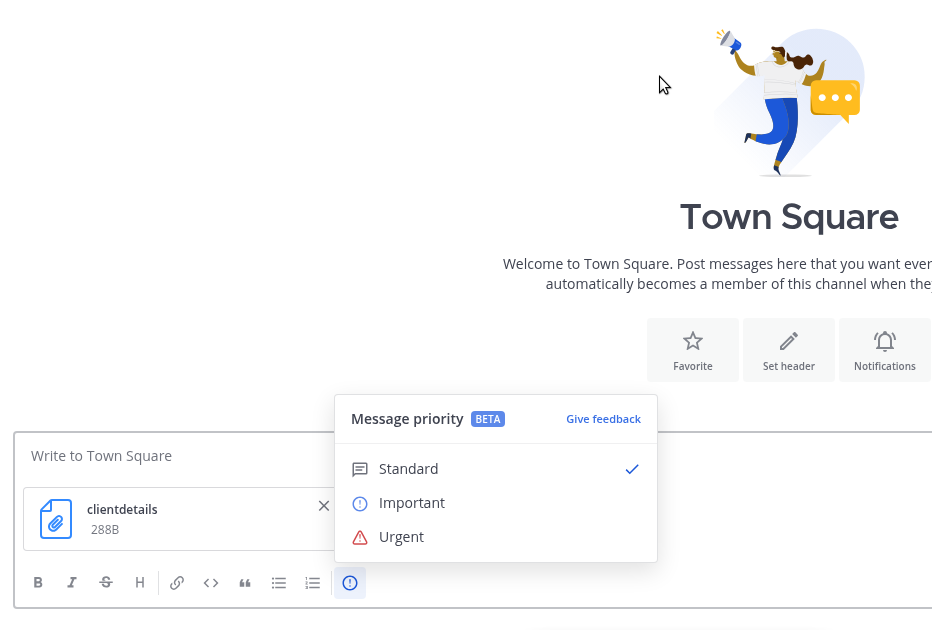Screen dimensions: 932x630
Task: Favorite the Town Square channel
Action: 692,349
